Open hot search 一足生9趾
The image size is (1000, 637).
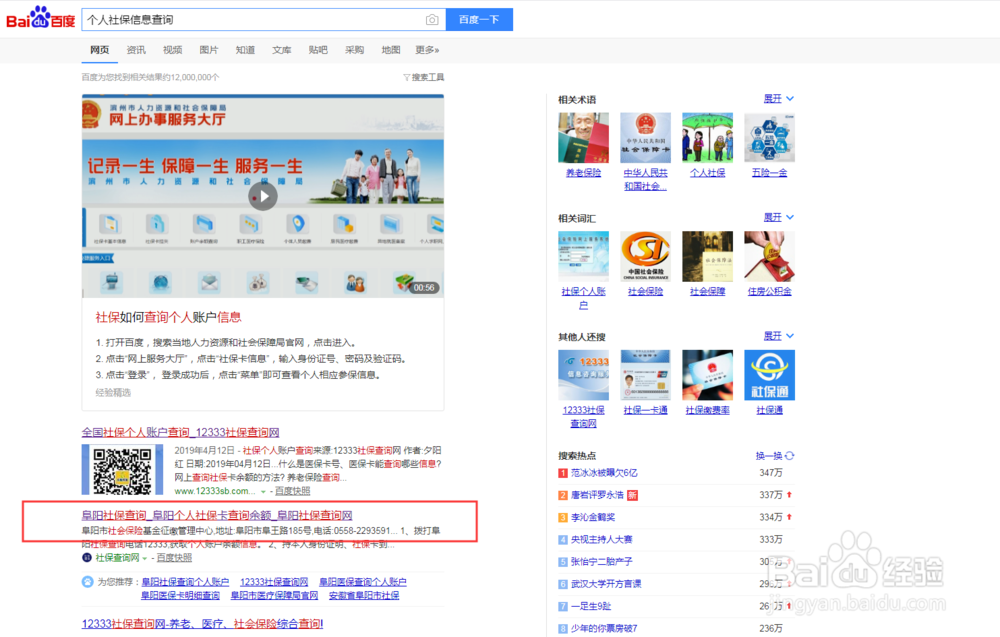click(x=591, y=606)
